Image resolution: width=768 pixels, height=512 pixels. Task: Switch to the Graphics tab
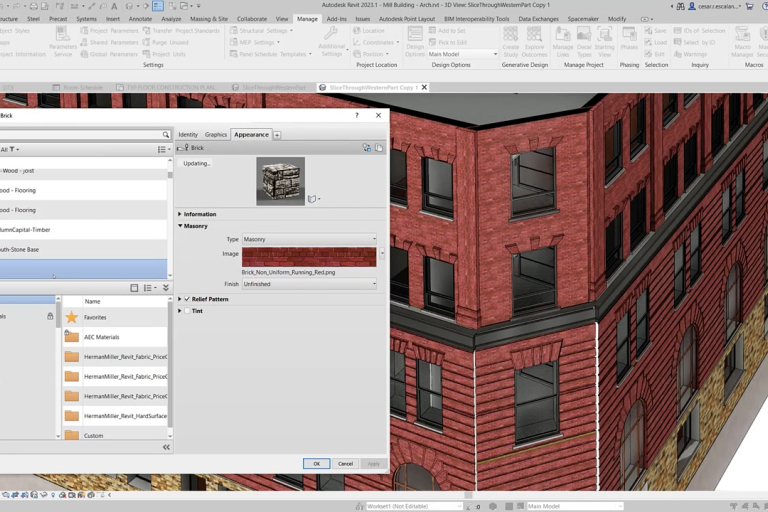coord(216,134)
